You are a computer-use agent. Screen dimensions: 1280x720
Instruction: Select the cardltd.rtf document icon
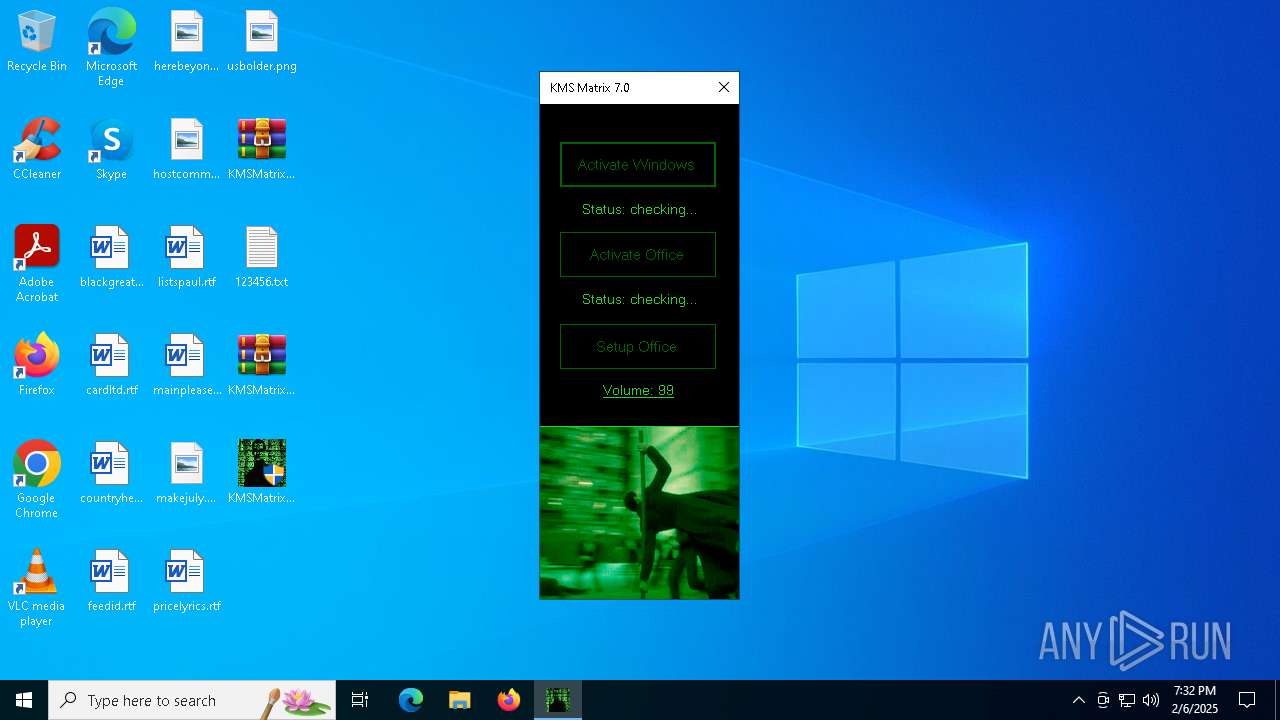click(x=111, y=366)
